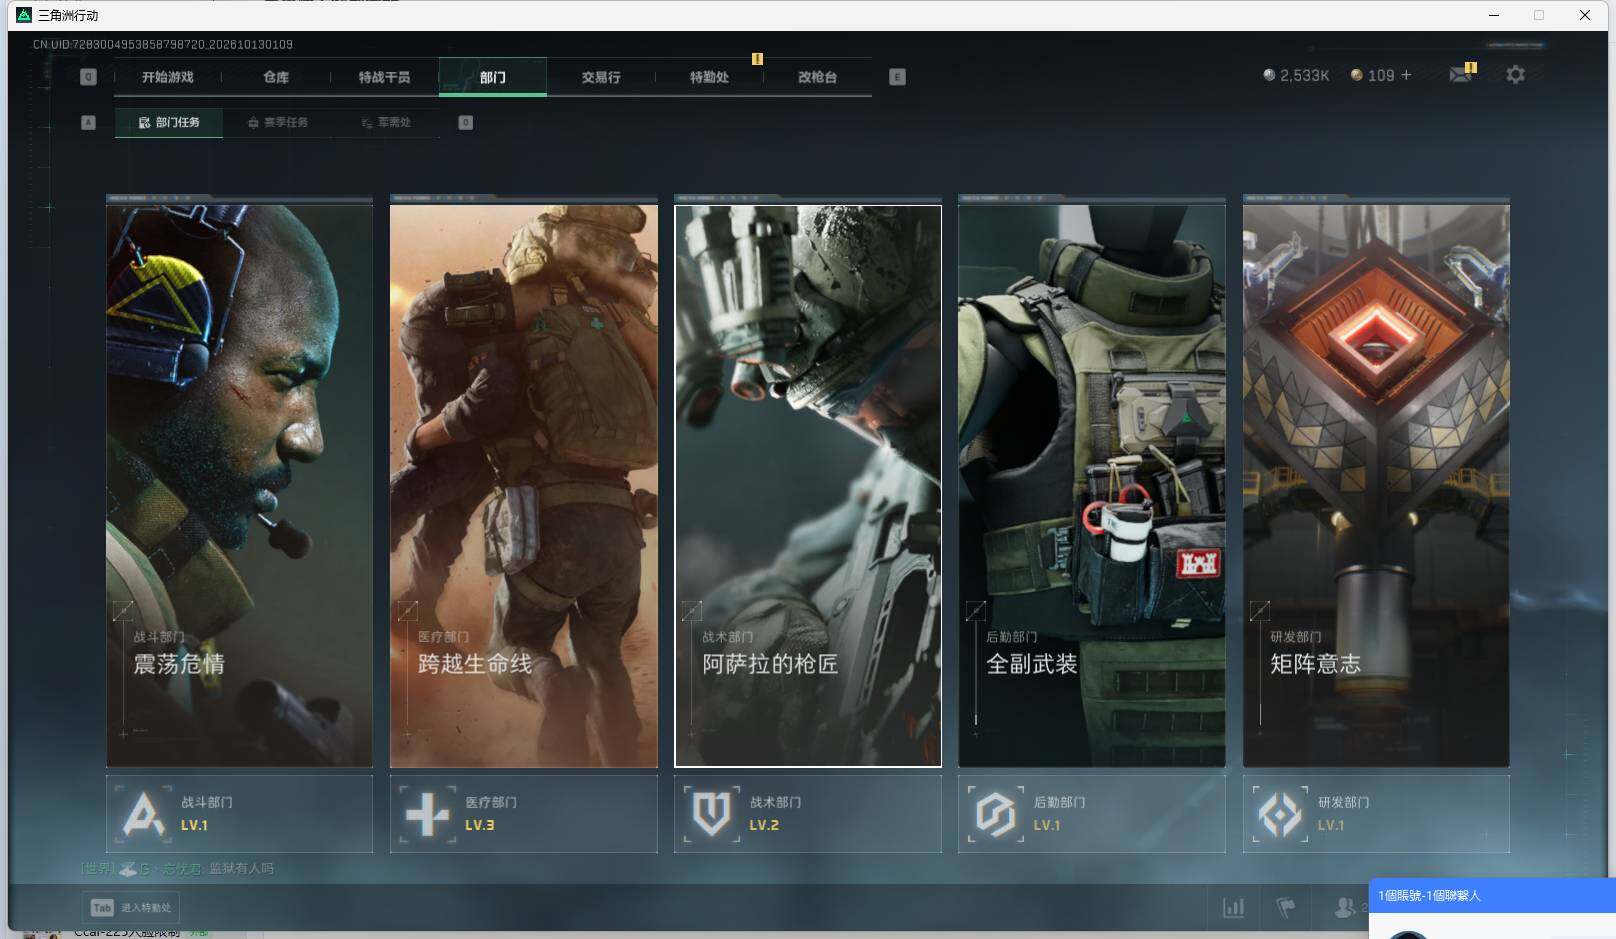Viewport: 1616px width, 939px height.
Task: Click the 医疗部门 cross emblem icon
Action: click(427, 814)
